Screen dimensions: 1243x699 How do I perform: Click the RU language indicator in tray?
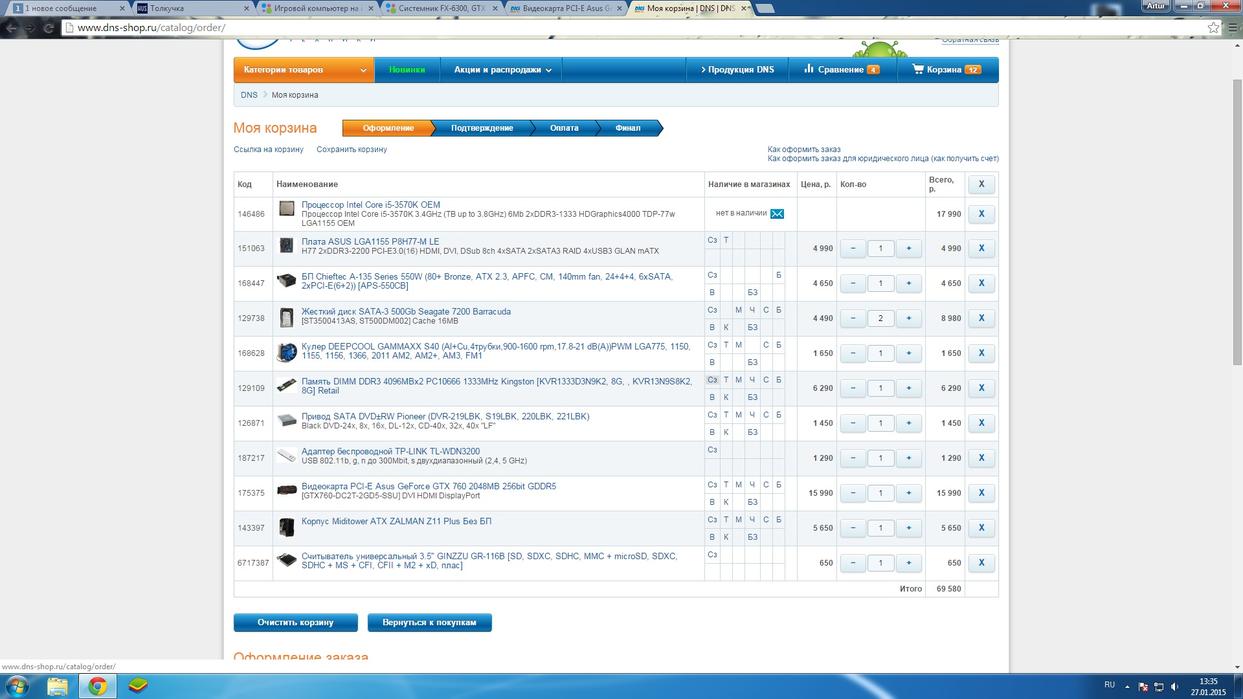(1109, 684)
